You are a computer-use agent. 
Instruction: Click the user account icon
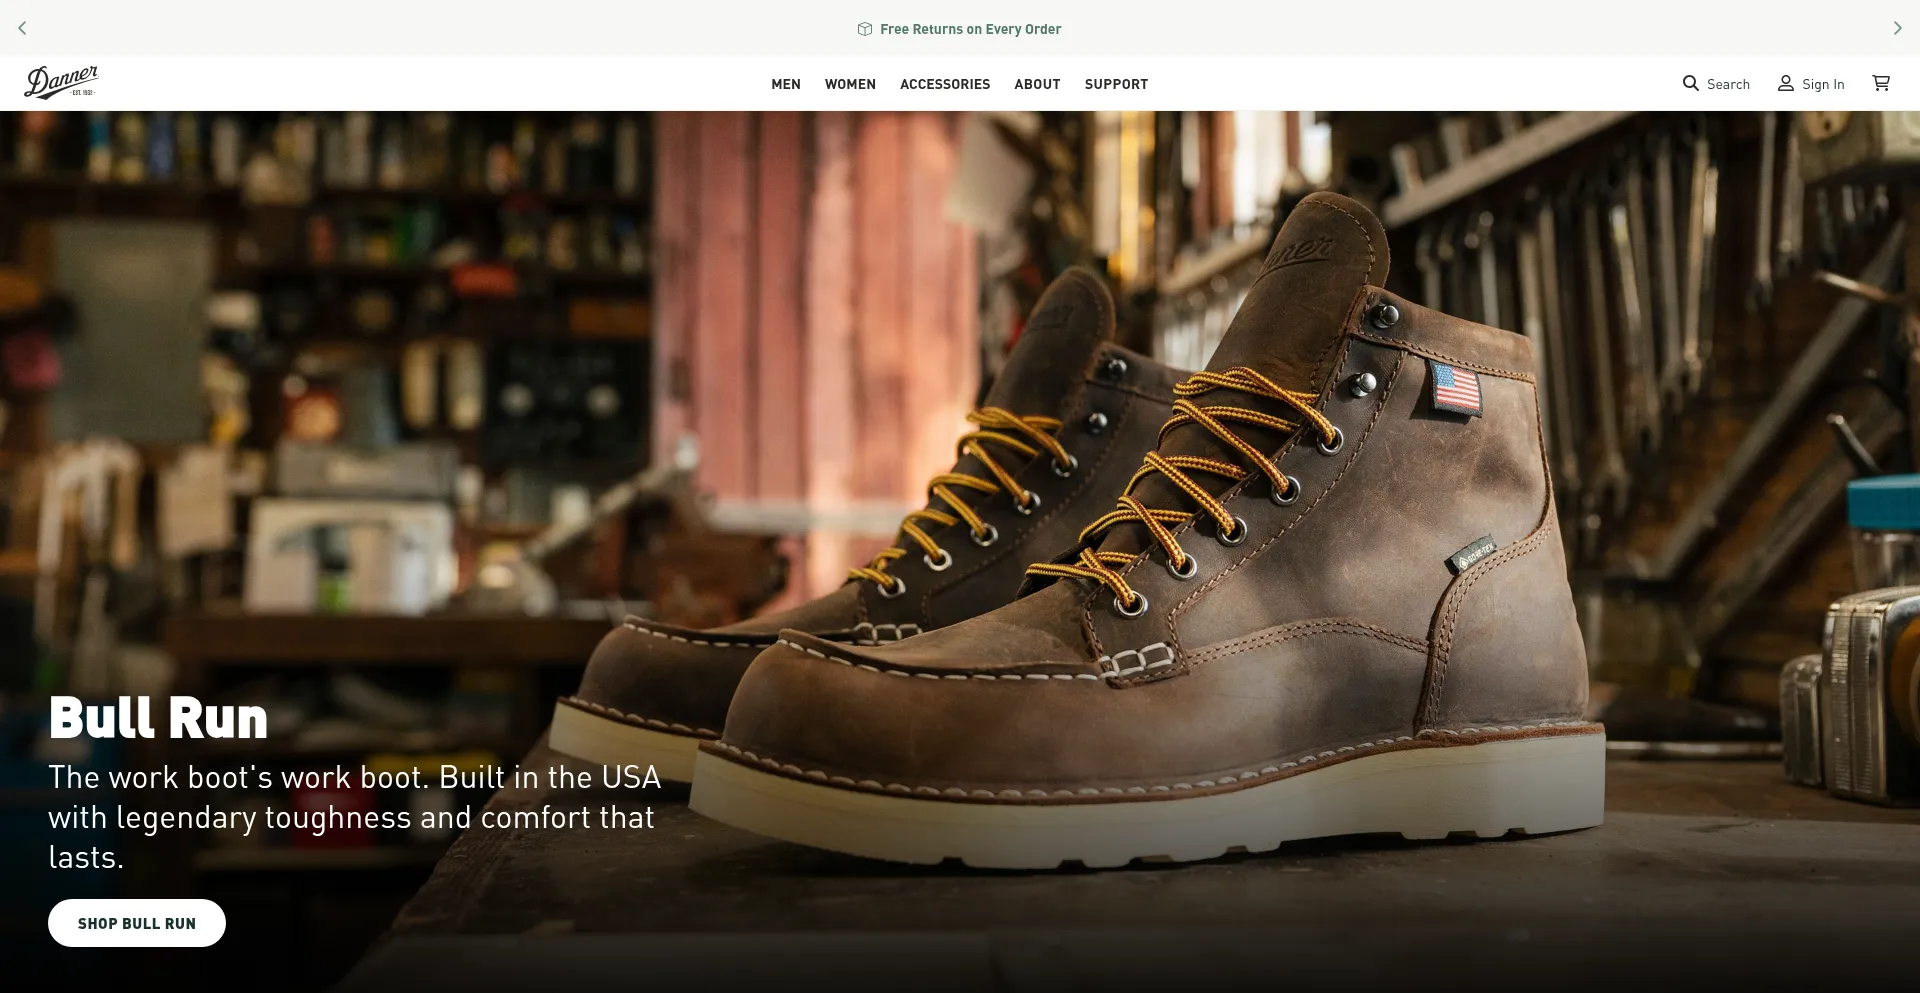pos(1785,84)
